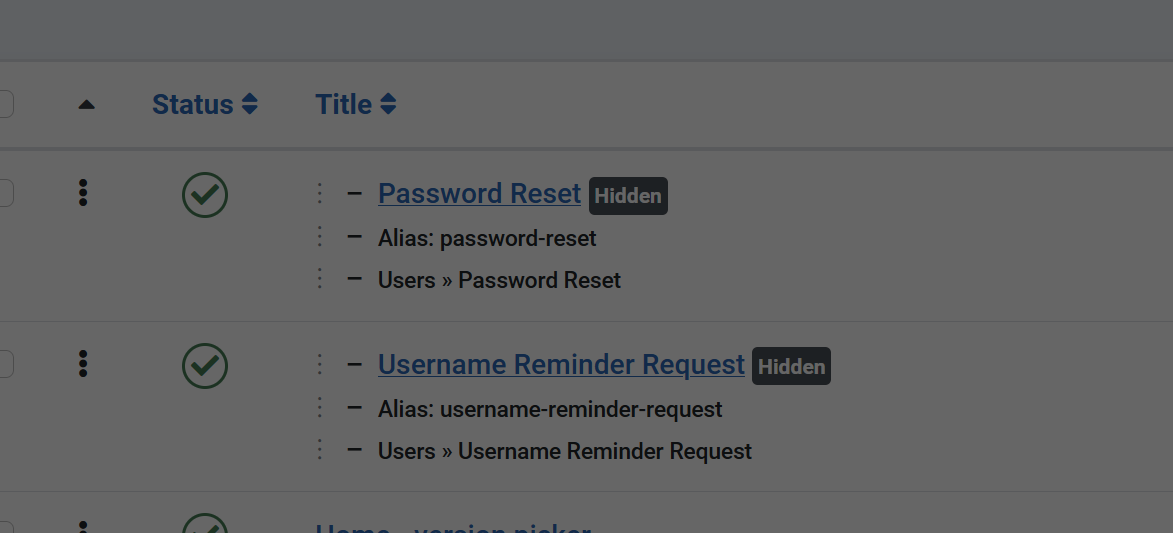Click the 'Alias: username-reminder-request' text
The height and width of the screenshot is (533, 1173).
550,409
